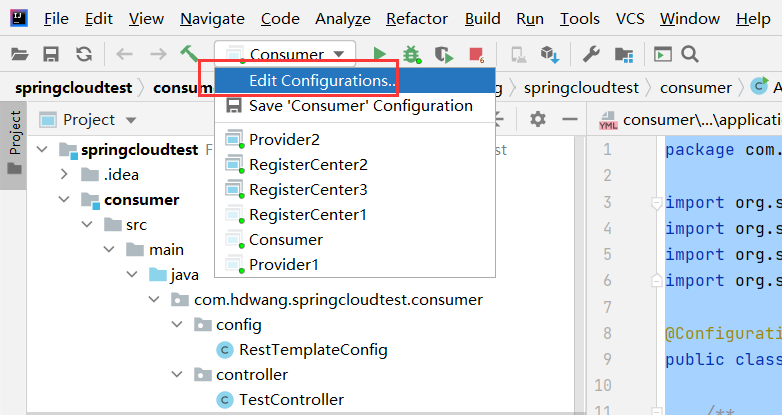782x415 pixels.
Task: Click the Run with Coverage icon
Action: pos(442,54)
